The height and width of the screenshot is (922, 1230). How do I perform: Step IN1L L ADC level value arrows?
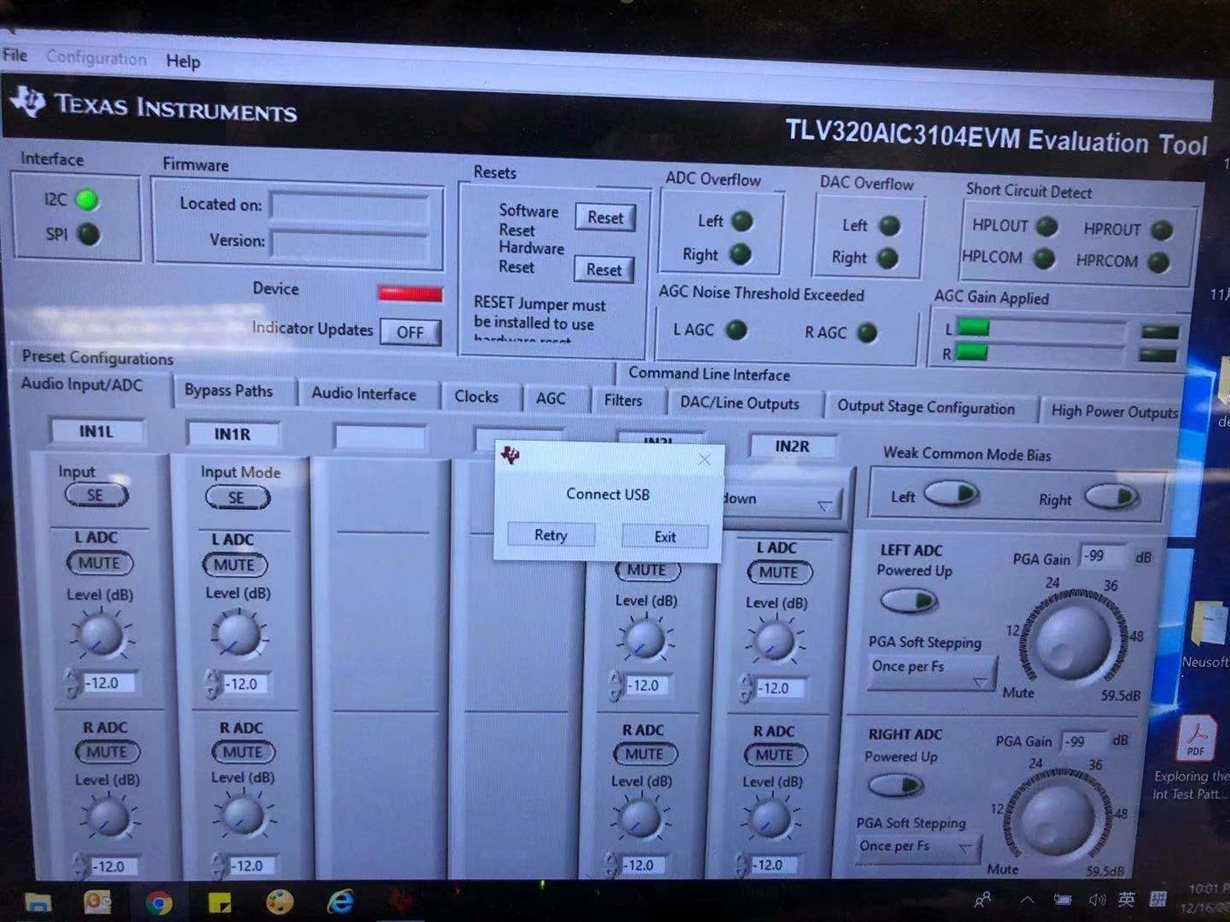pyautogui.click(x=72, y=683)
